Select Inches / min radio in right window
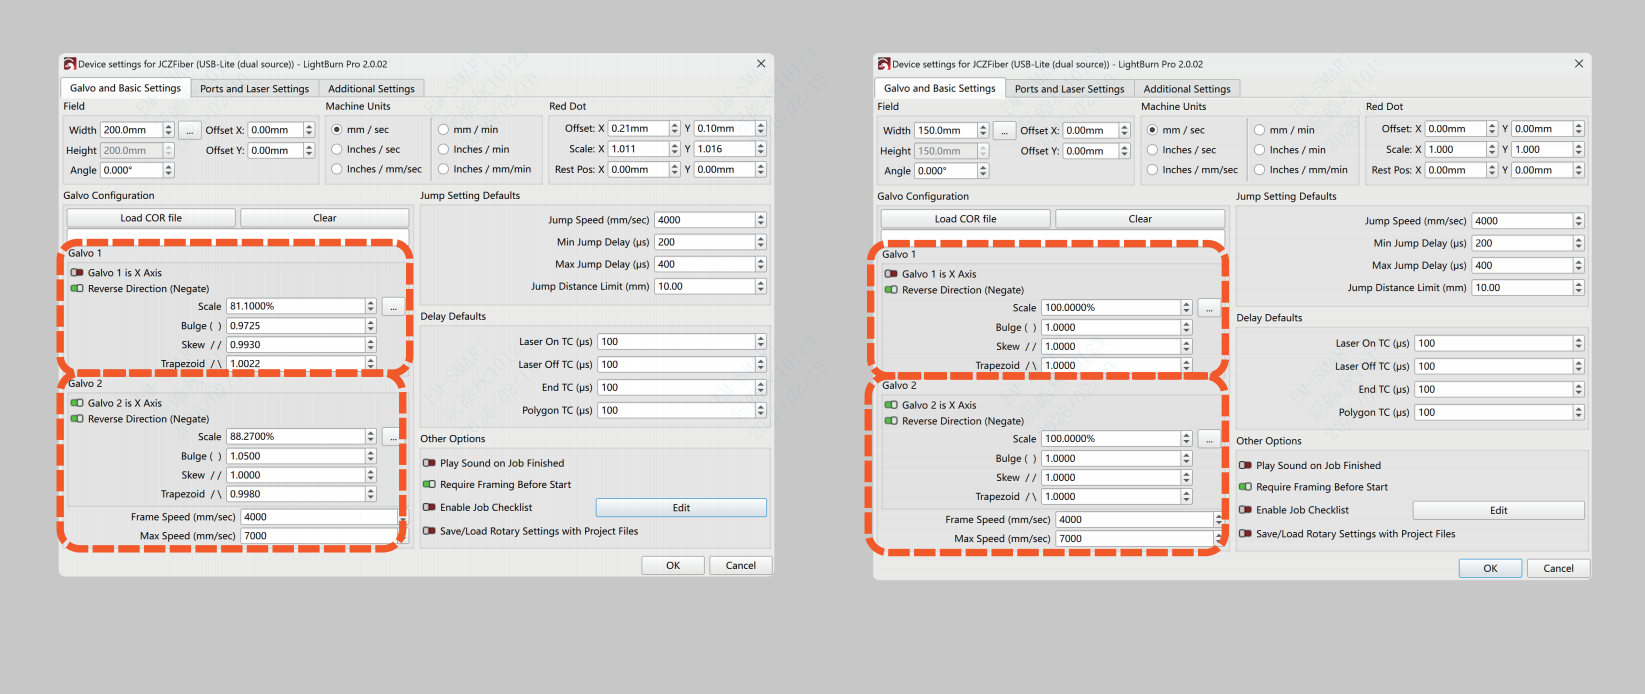This screenshot has height=694, width=1645. (1260, 150)
